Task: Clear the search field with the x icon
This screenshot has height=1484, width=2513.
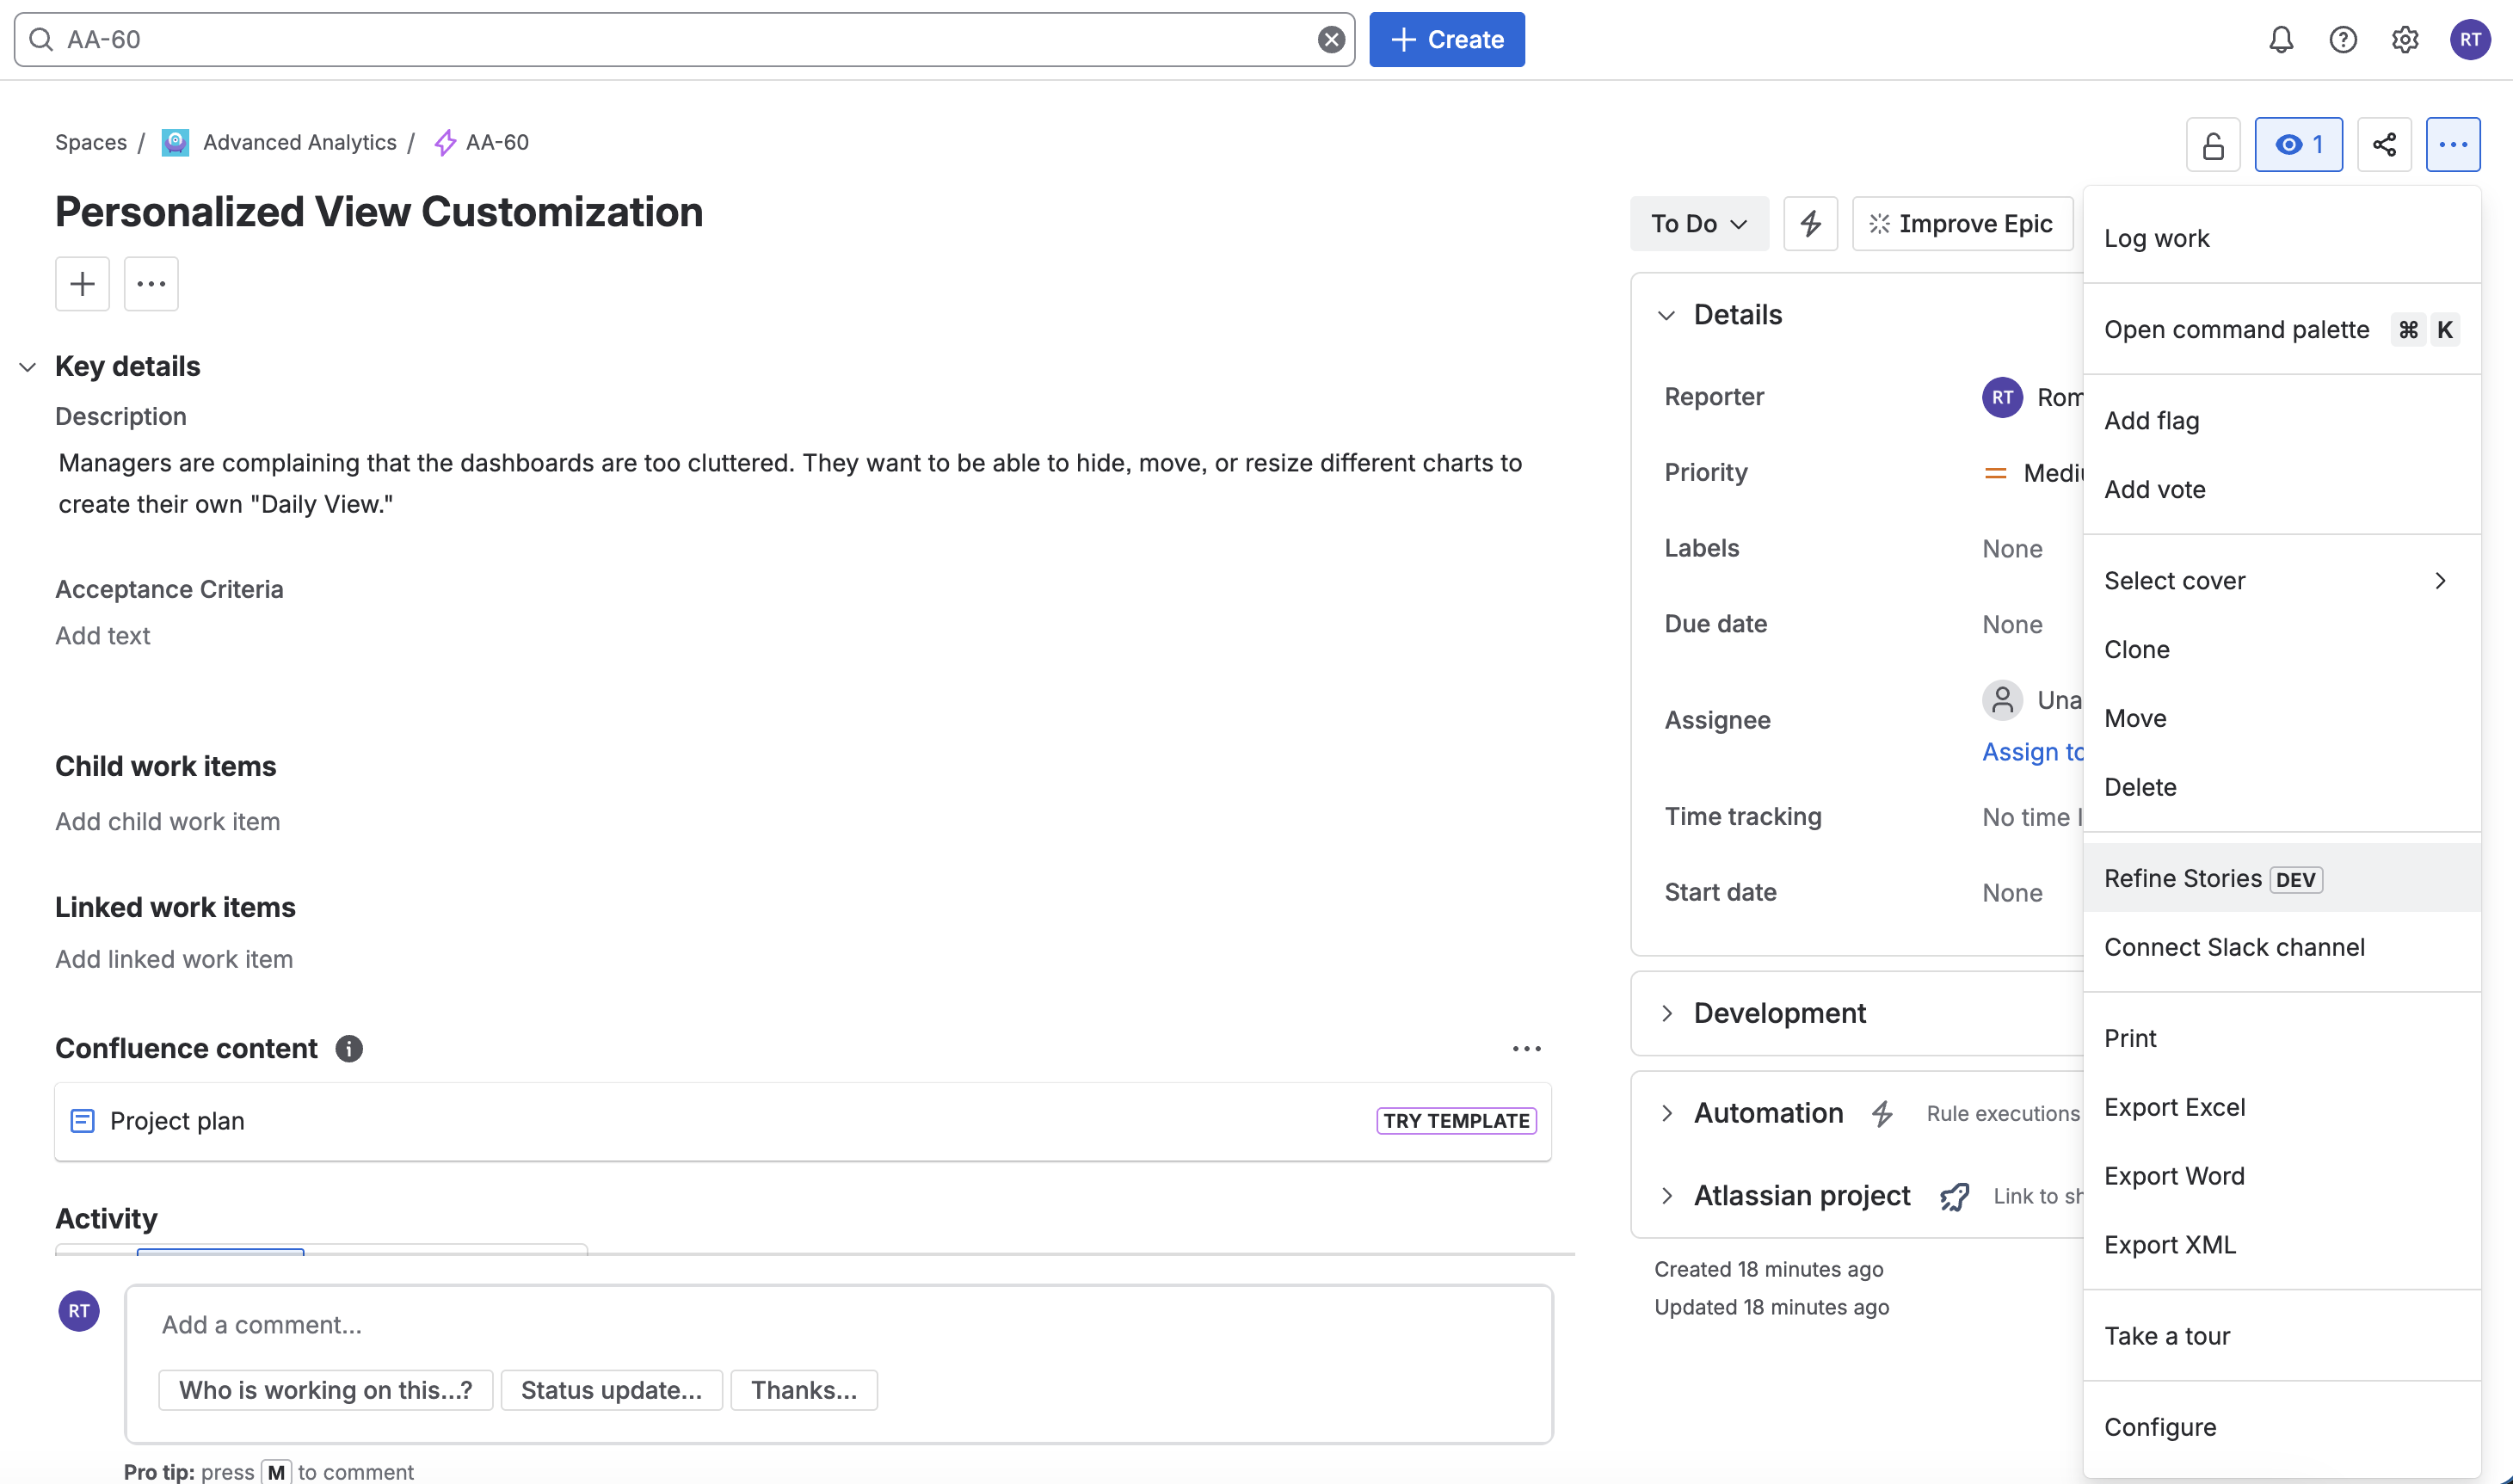Action: pos(1330,39)
